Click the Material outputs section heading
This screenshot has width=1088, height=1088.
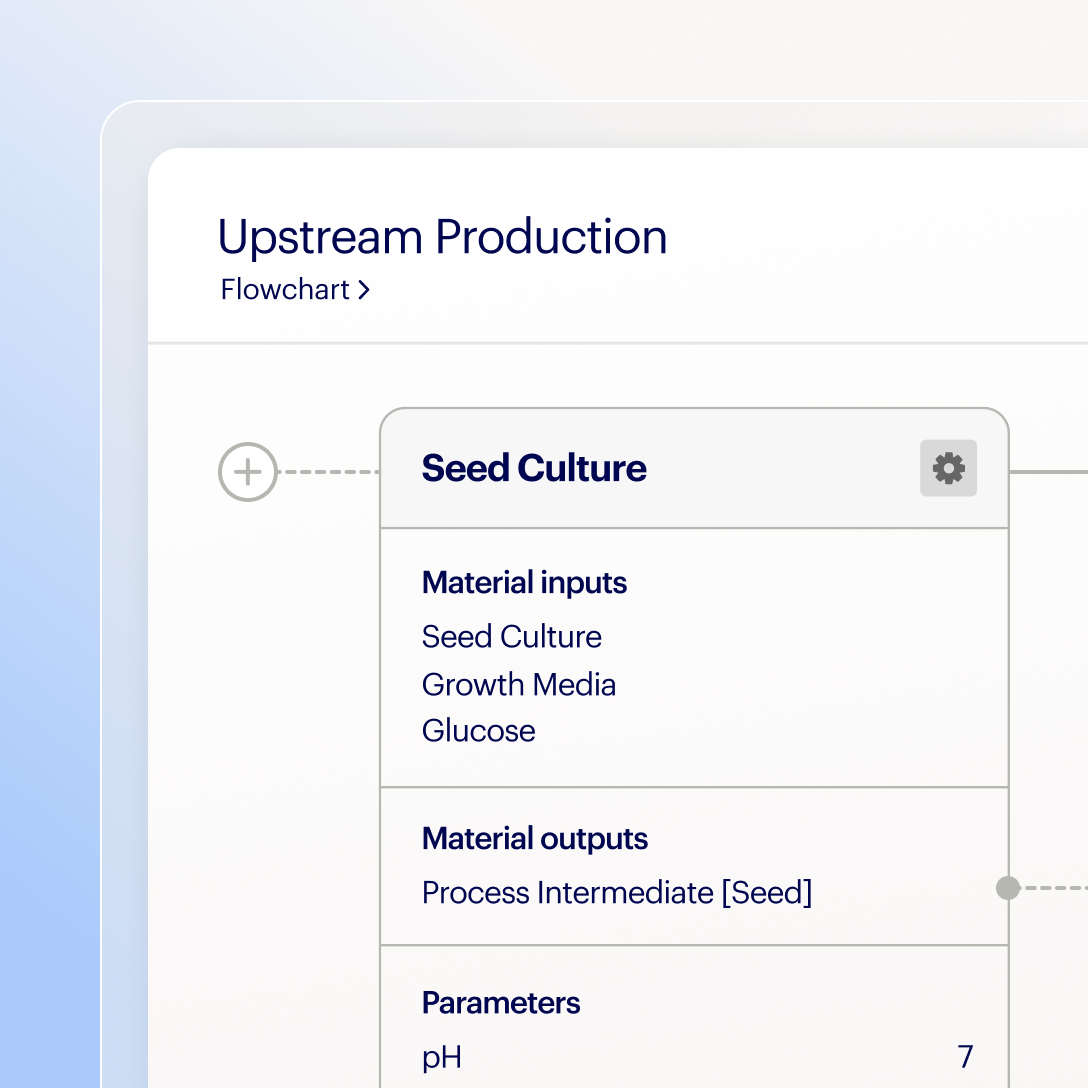pos(534,839)
